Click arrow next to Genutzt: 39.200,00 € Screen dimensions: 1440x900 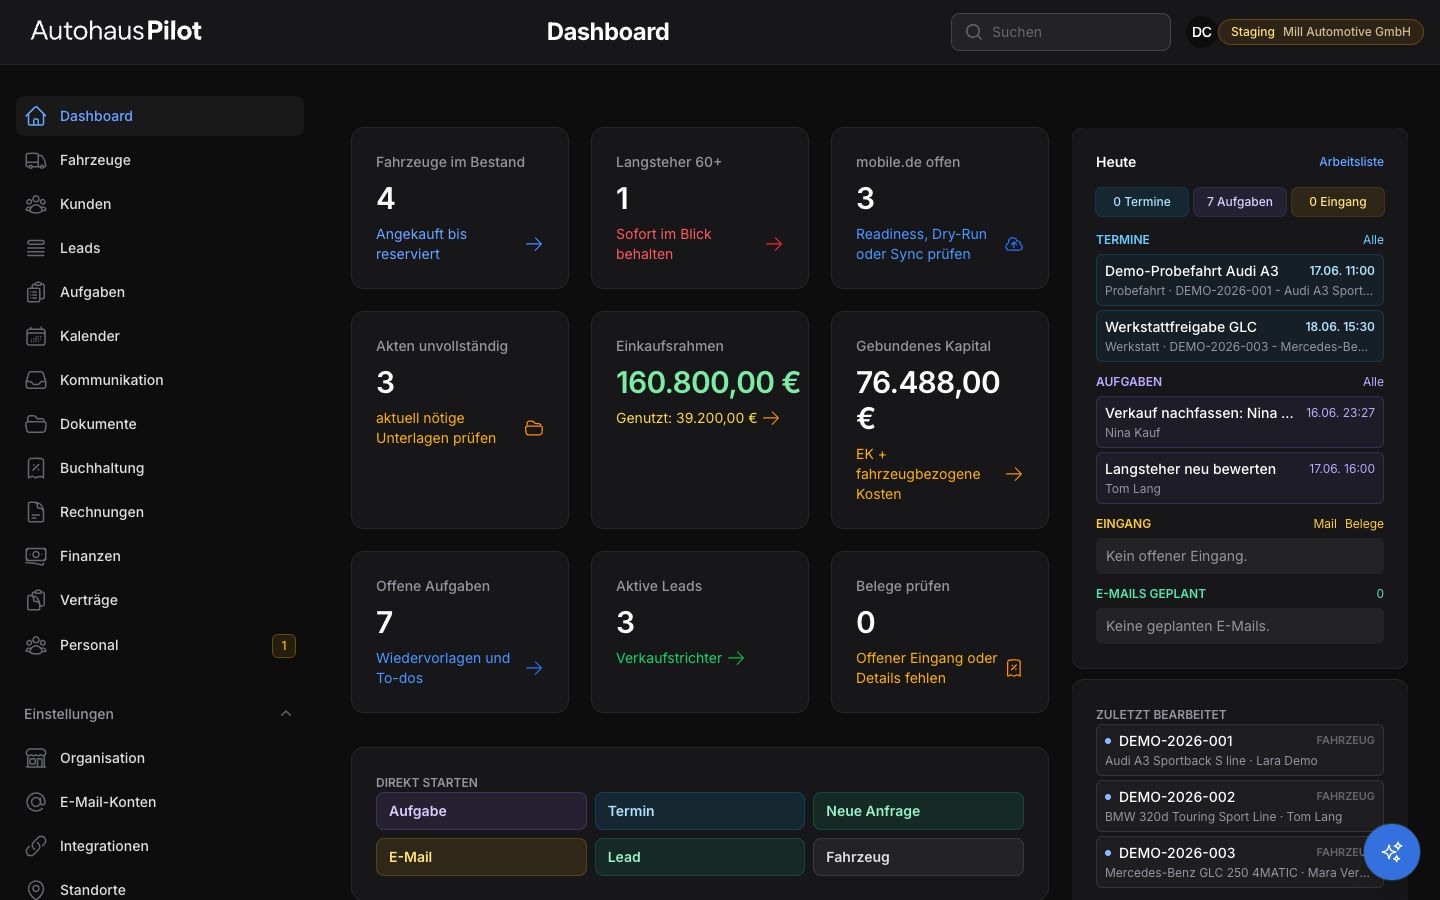771,418
